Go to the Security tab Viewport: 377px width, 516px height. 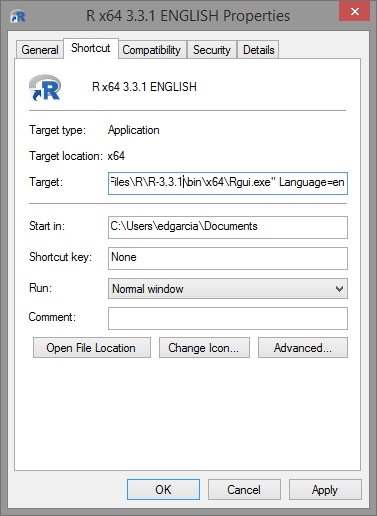212,50
